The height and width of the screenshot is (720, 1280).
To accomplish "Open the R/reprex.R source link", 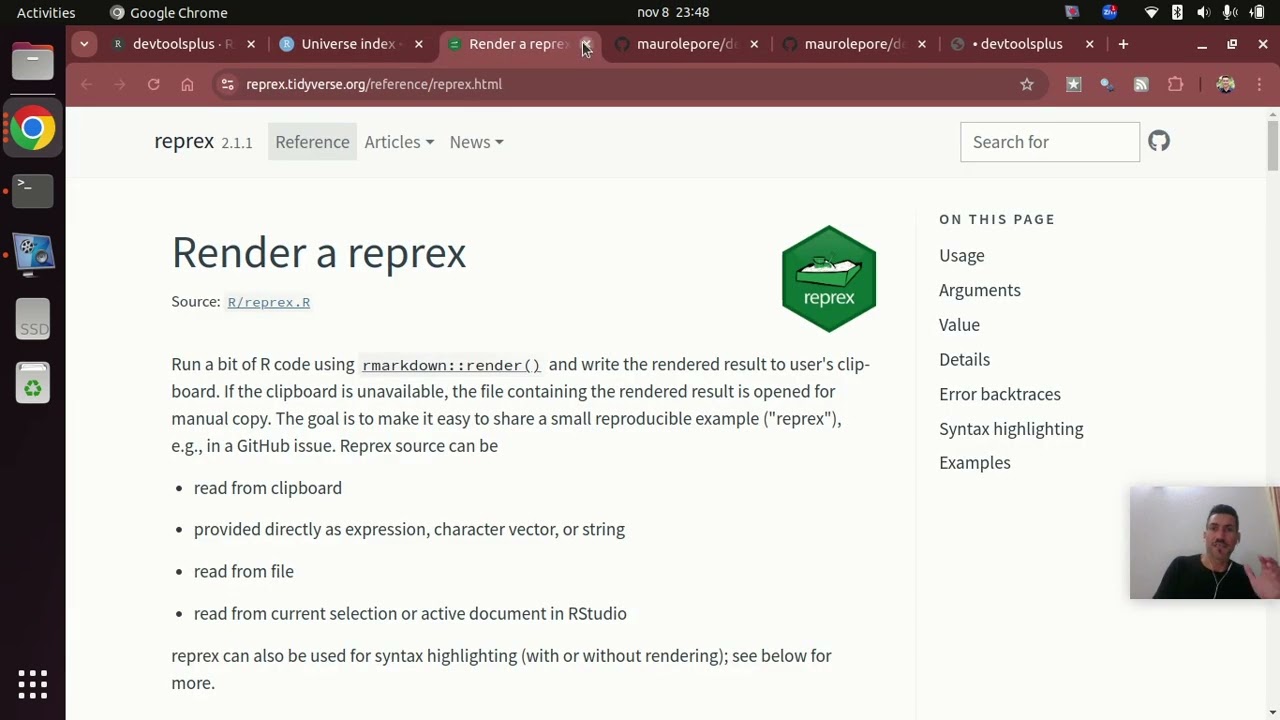I will point(268,302).
